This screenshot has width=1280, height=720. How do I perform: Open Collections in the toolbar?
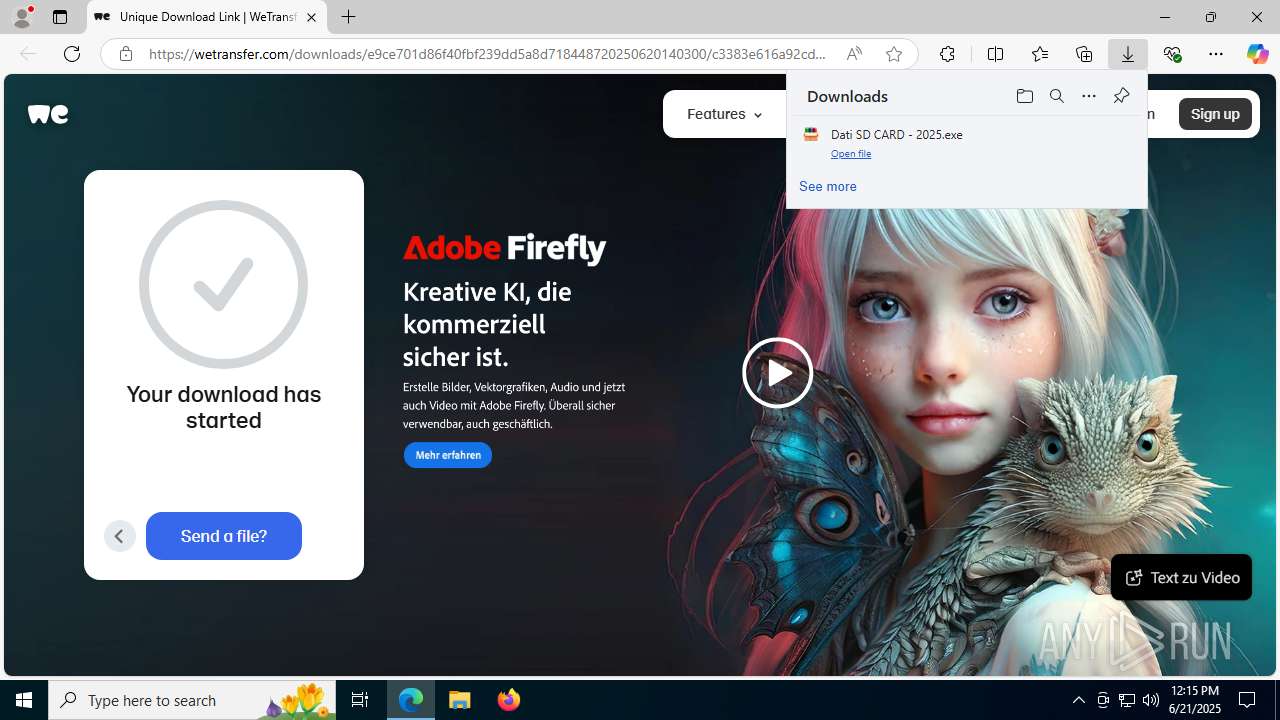1084,54
